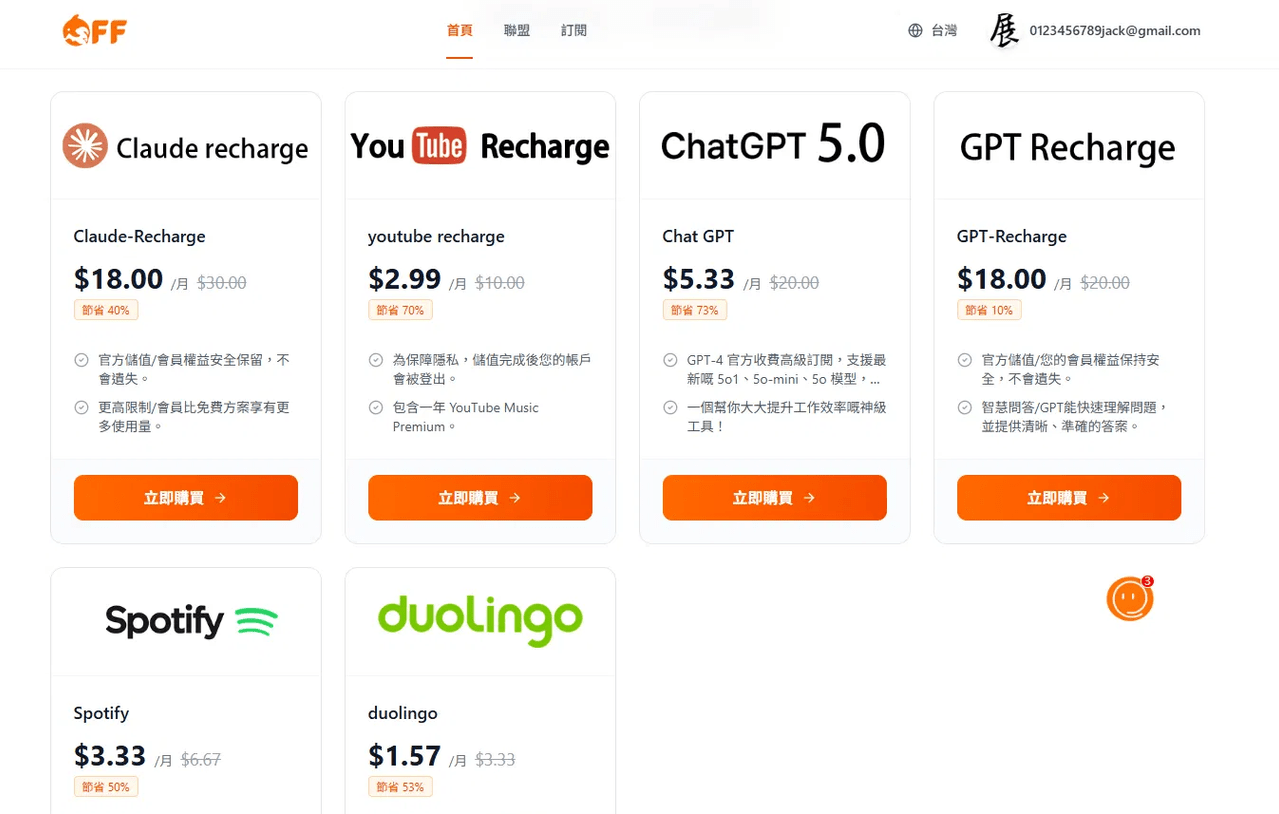1279x814 pixels.
Task: Click the orange FF site logo
Action: click(94, 31)
